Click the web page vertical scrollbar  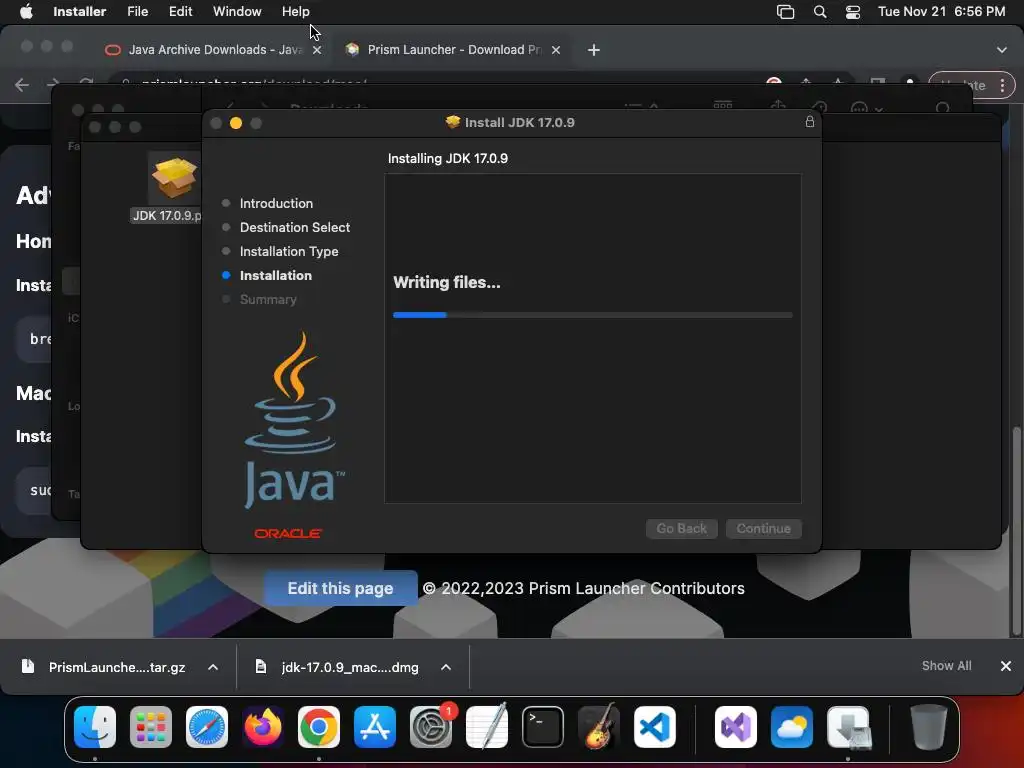(x=1016, y=530)
